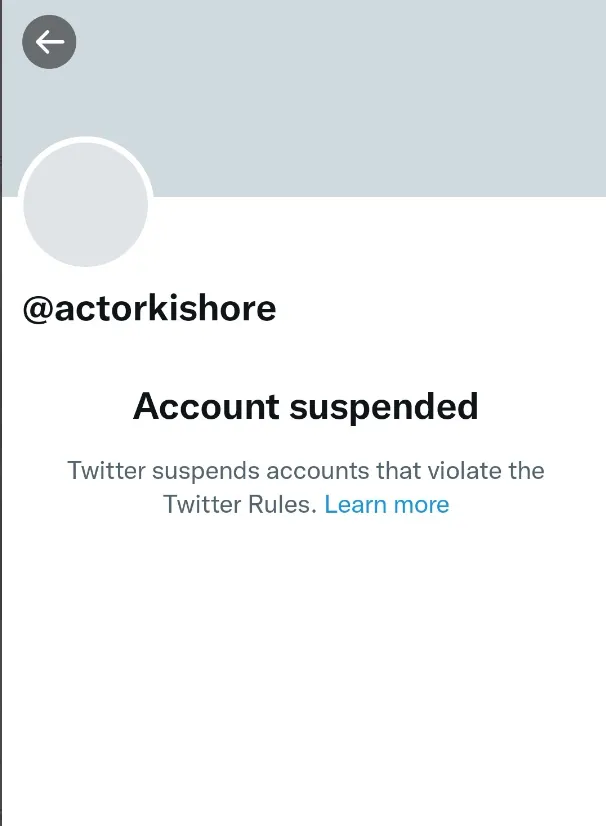Click the word Account in the heading
Viewport: 606px width, 826px height.
tap(206, 407)
